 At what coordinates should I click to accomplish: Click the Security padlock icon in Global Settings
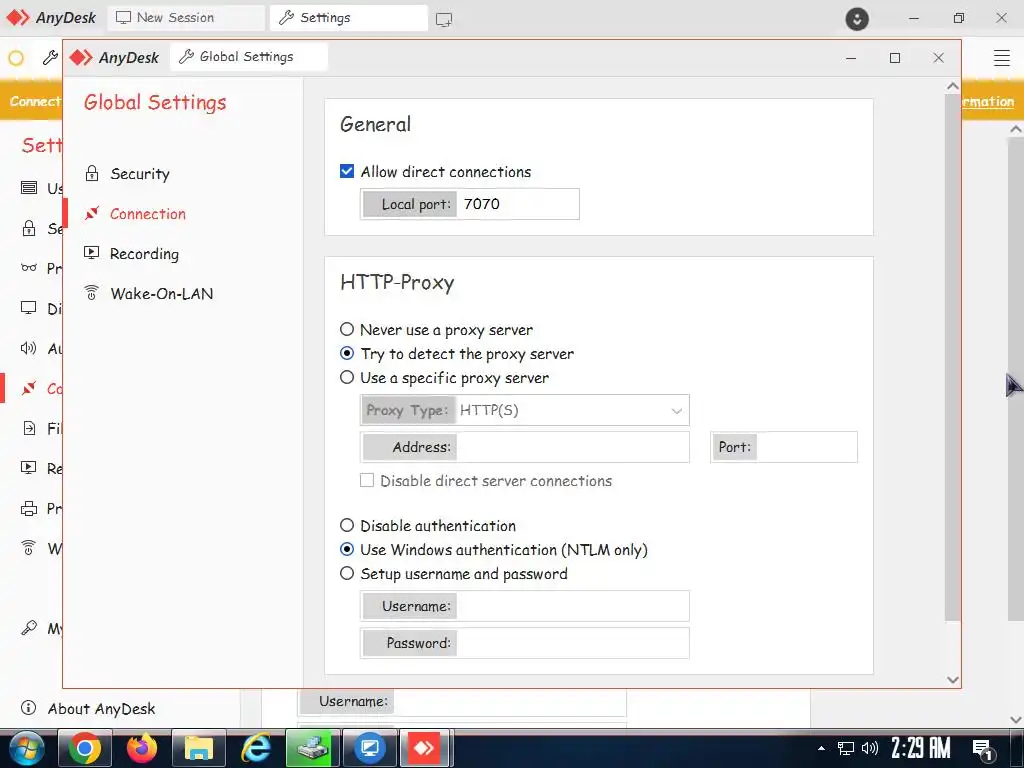[92, 174]
